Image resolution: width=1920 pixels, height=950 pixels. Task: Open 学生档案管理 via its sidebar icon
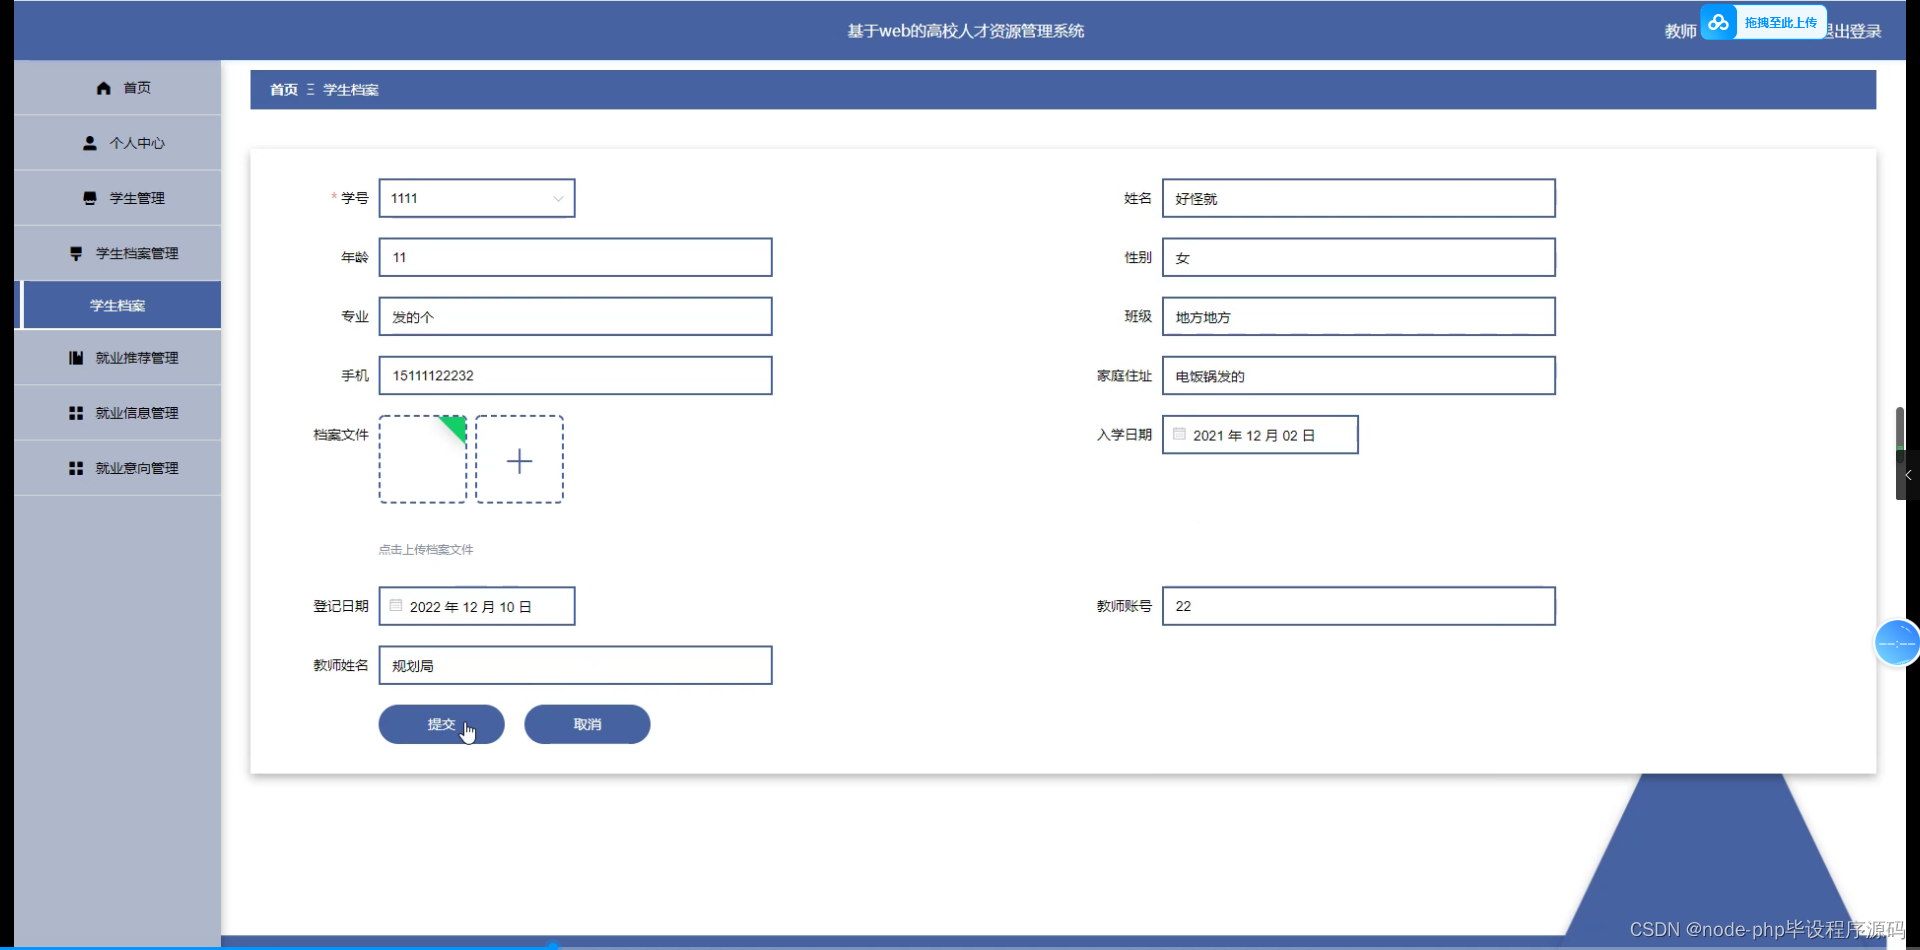pos(75,252)
